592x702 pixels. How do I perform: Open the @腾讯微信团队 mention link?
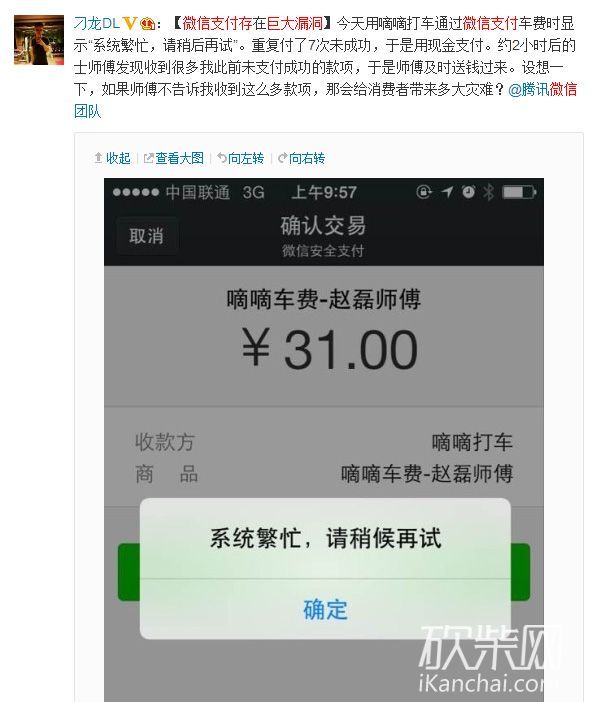pyautogui.click(x=542, y=90)
